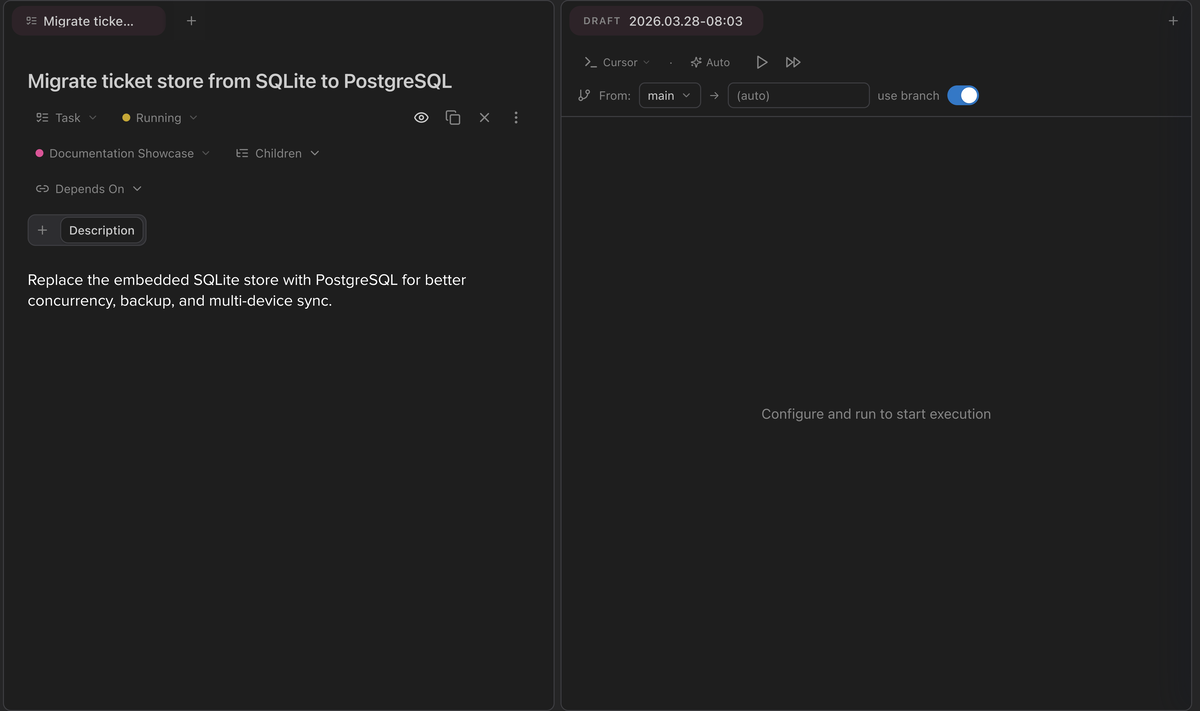Close the ticket with the X icon
The image size is (1200, 711).
point(484,118)
